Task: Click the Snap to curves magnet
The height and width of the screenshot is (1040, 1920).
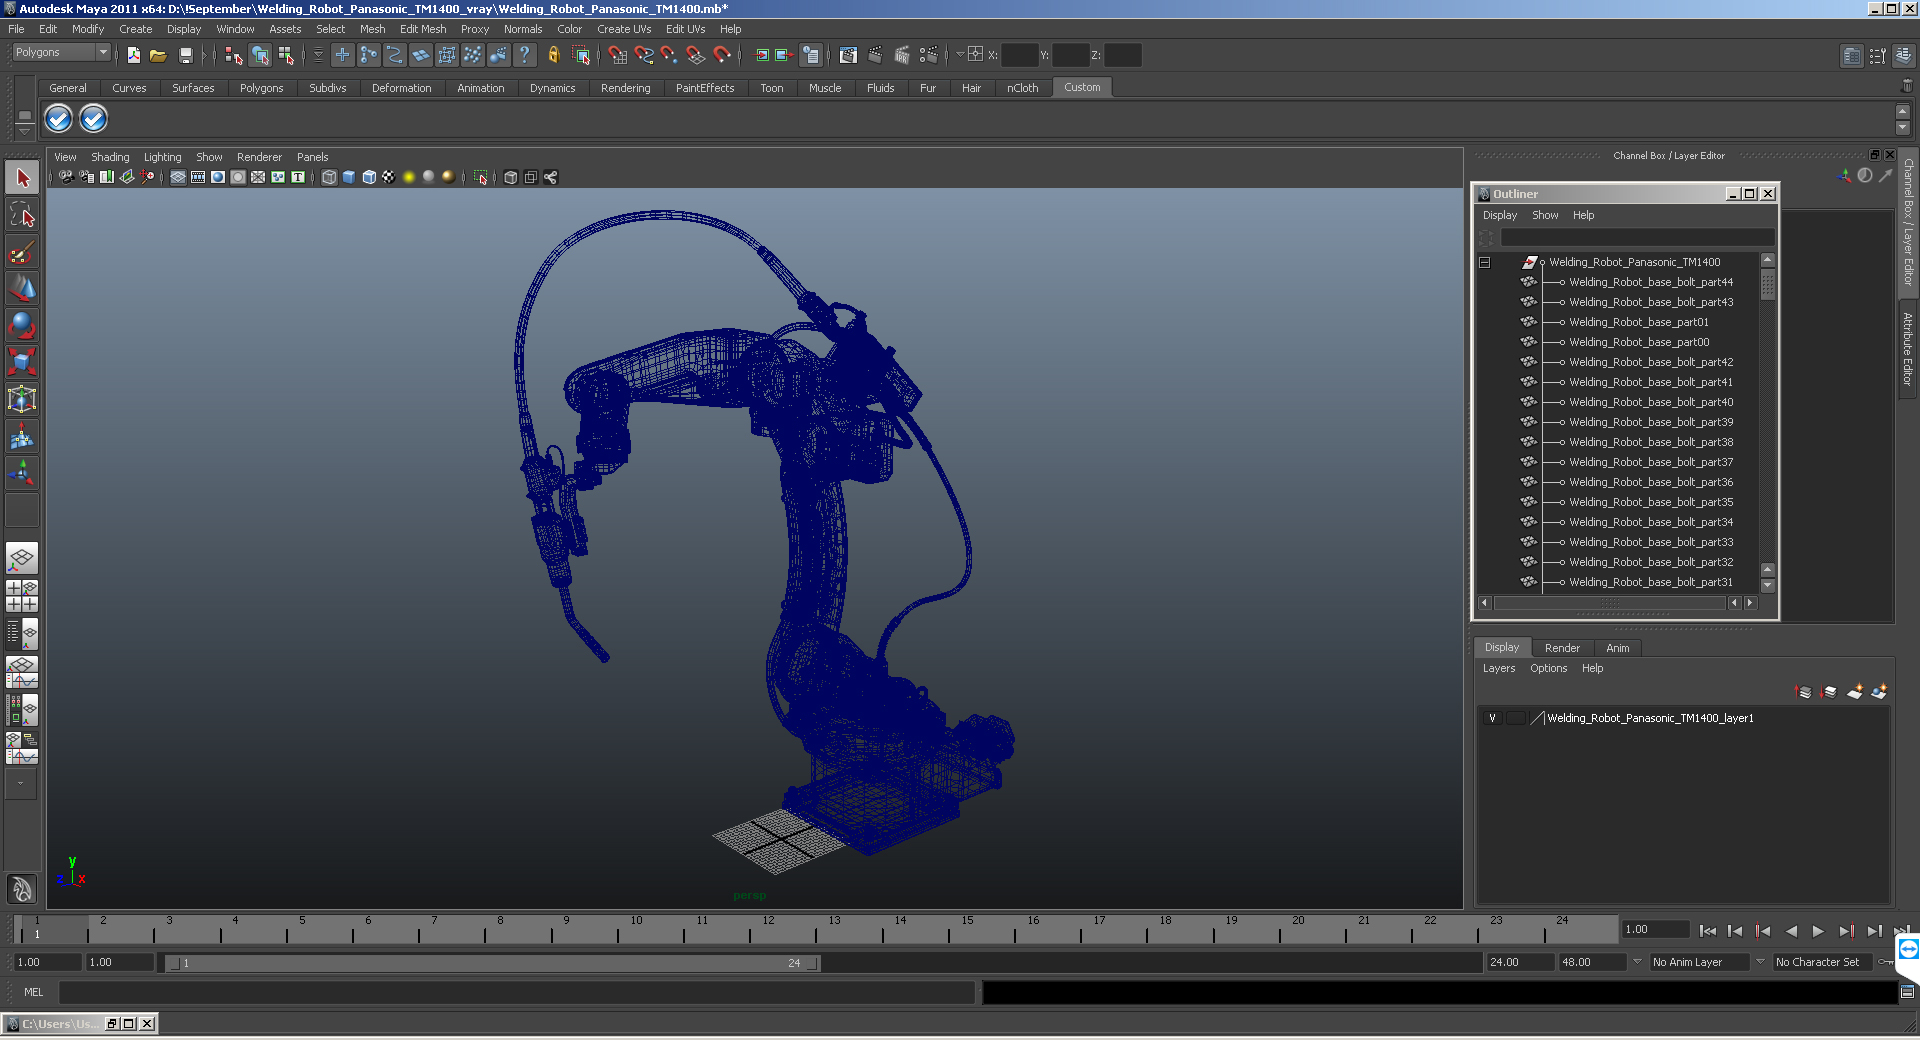Action: (643, 55)
